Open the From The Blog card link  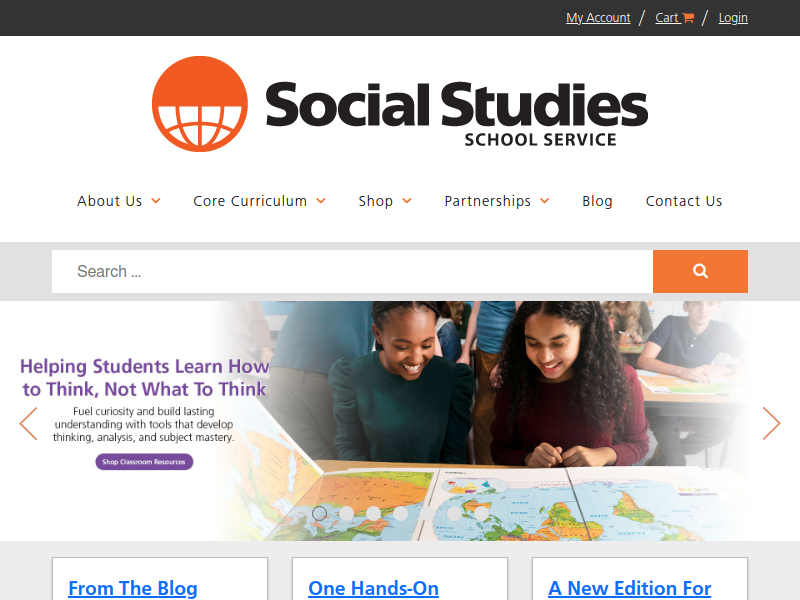(133, 588)
